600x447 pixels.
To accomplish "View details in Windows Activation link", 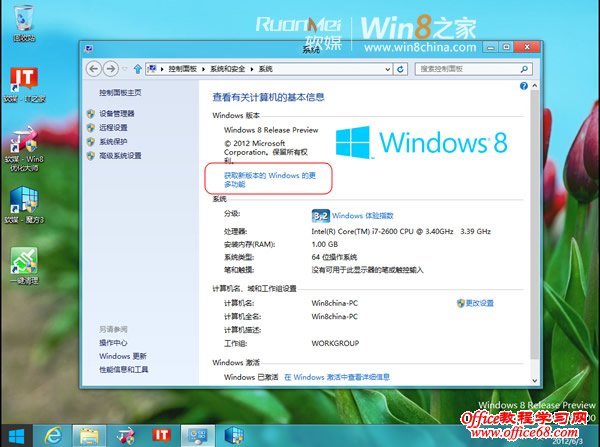I will click(x=337, y=377).
